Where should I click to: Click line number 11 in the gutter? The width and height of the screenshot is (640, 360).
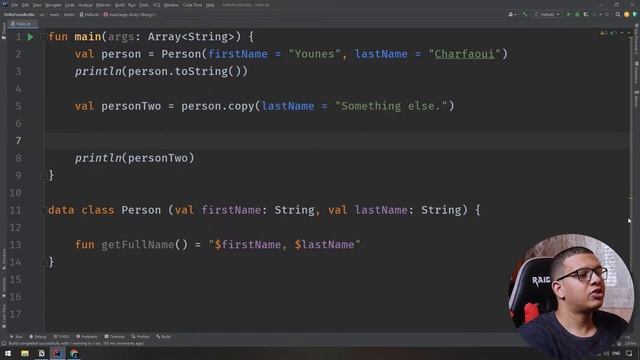pos(15,210)
